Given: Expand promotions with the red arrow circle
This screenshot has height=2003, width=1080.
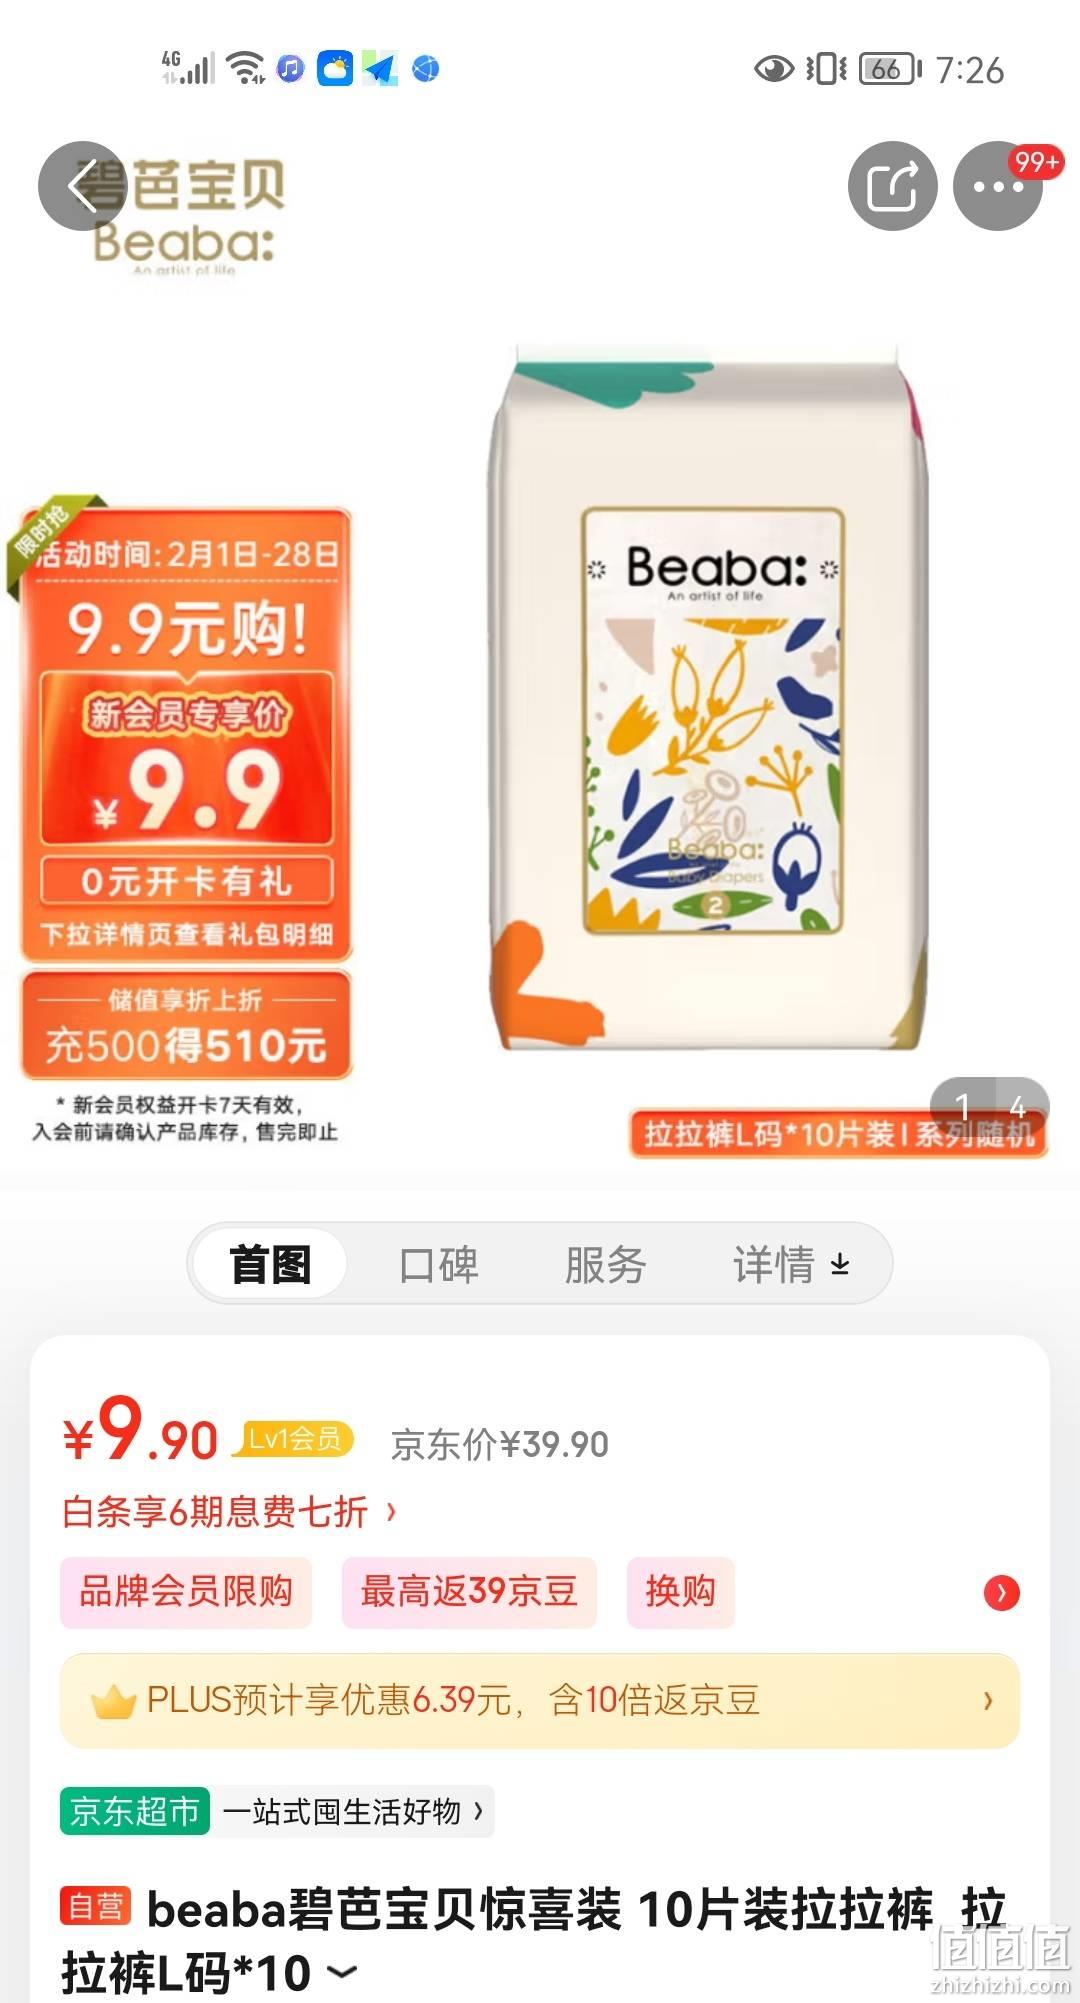Looking at the screenshot, I should 1002,1592.
